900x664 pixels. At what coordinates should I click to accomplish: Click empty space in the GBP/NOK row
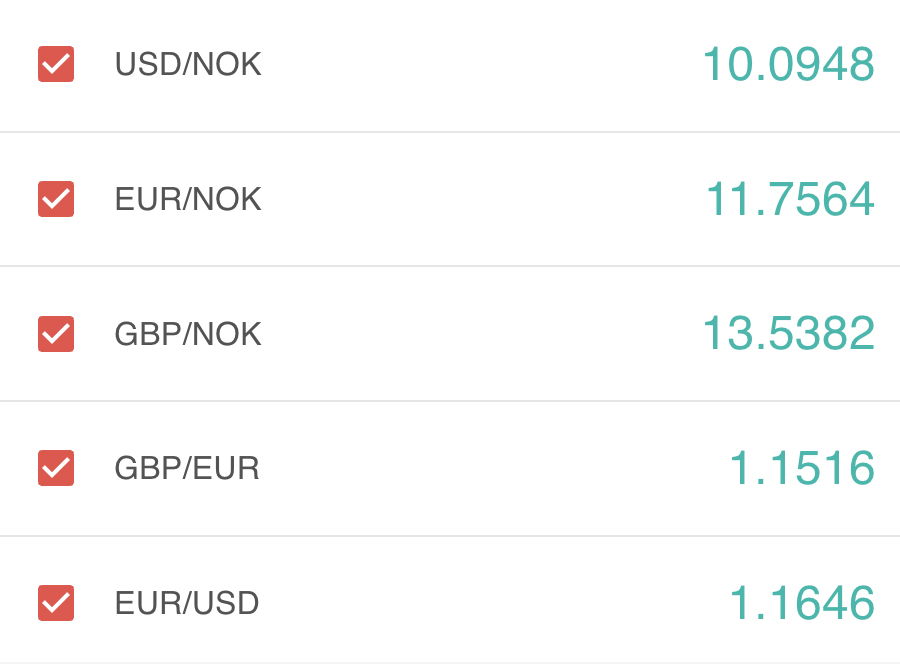click(480, 333)
